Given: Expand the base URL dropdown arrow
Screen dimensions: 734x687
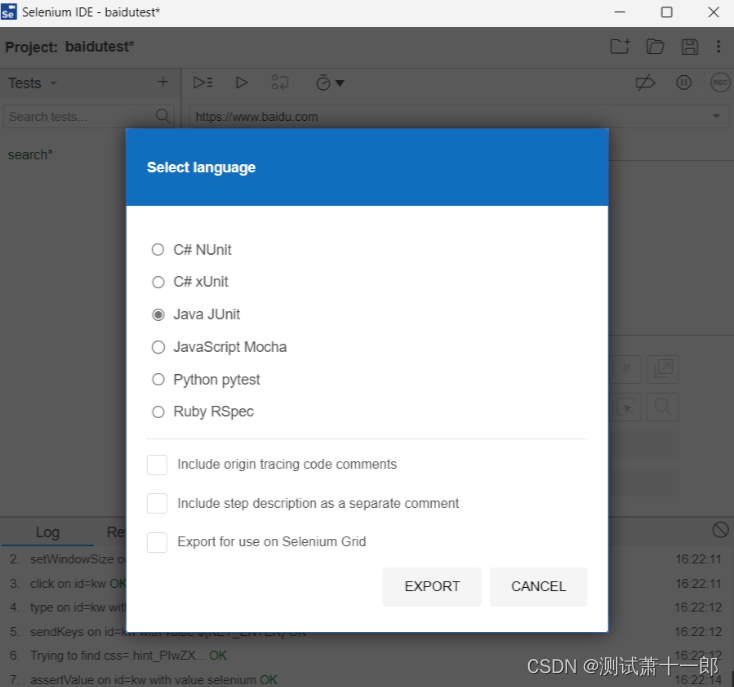Looking at the screenshot, I should [x=716, y=116].
